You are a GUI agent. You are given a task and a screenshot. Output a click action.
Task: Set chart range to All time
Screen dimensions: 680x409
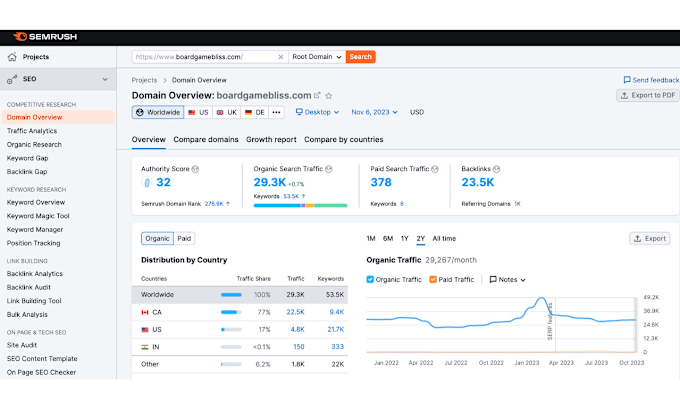point(444,239)
